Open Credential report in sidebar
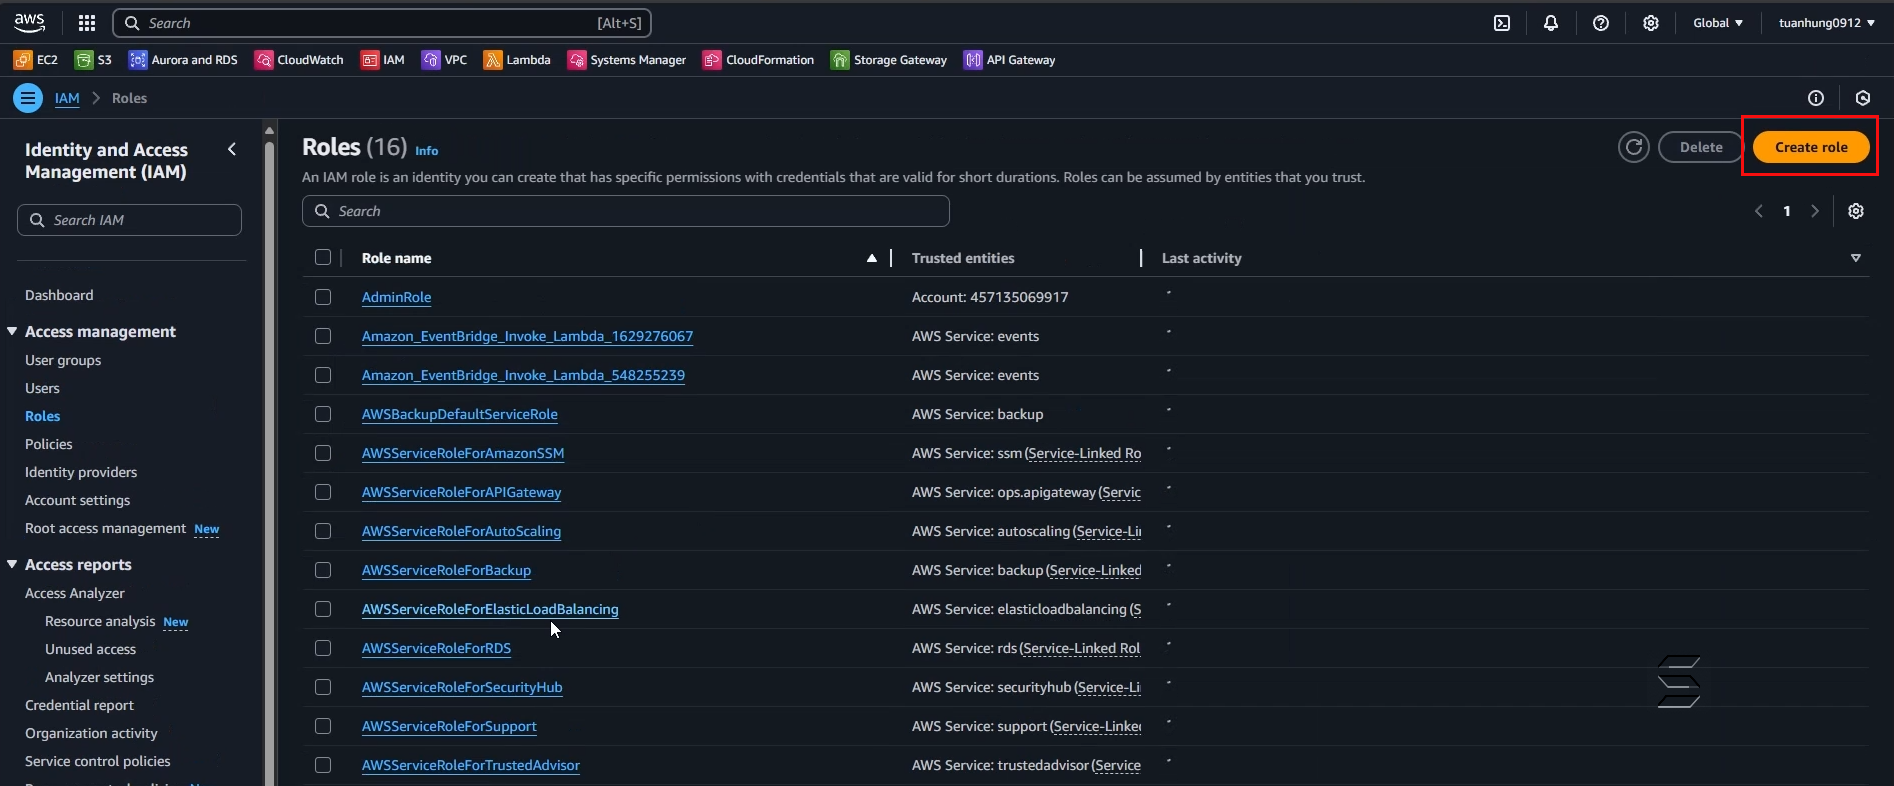The width and height of the screenshot is (1894, 786). [79, 705]
